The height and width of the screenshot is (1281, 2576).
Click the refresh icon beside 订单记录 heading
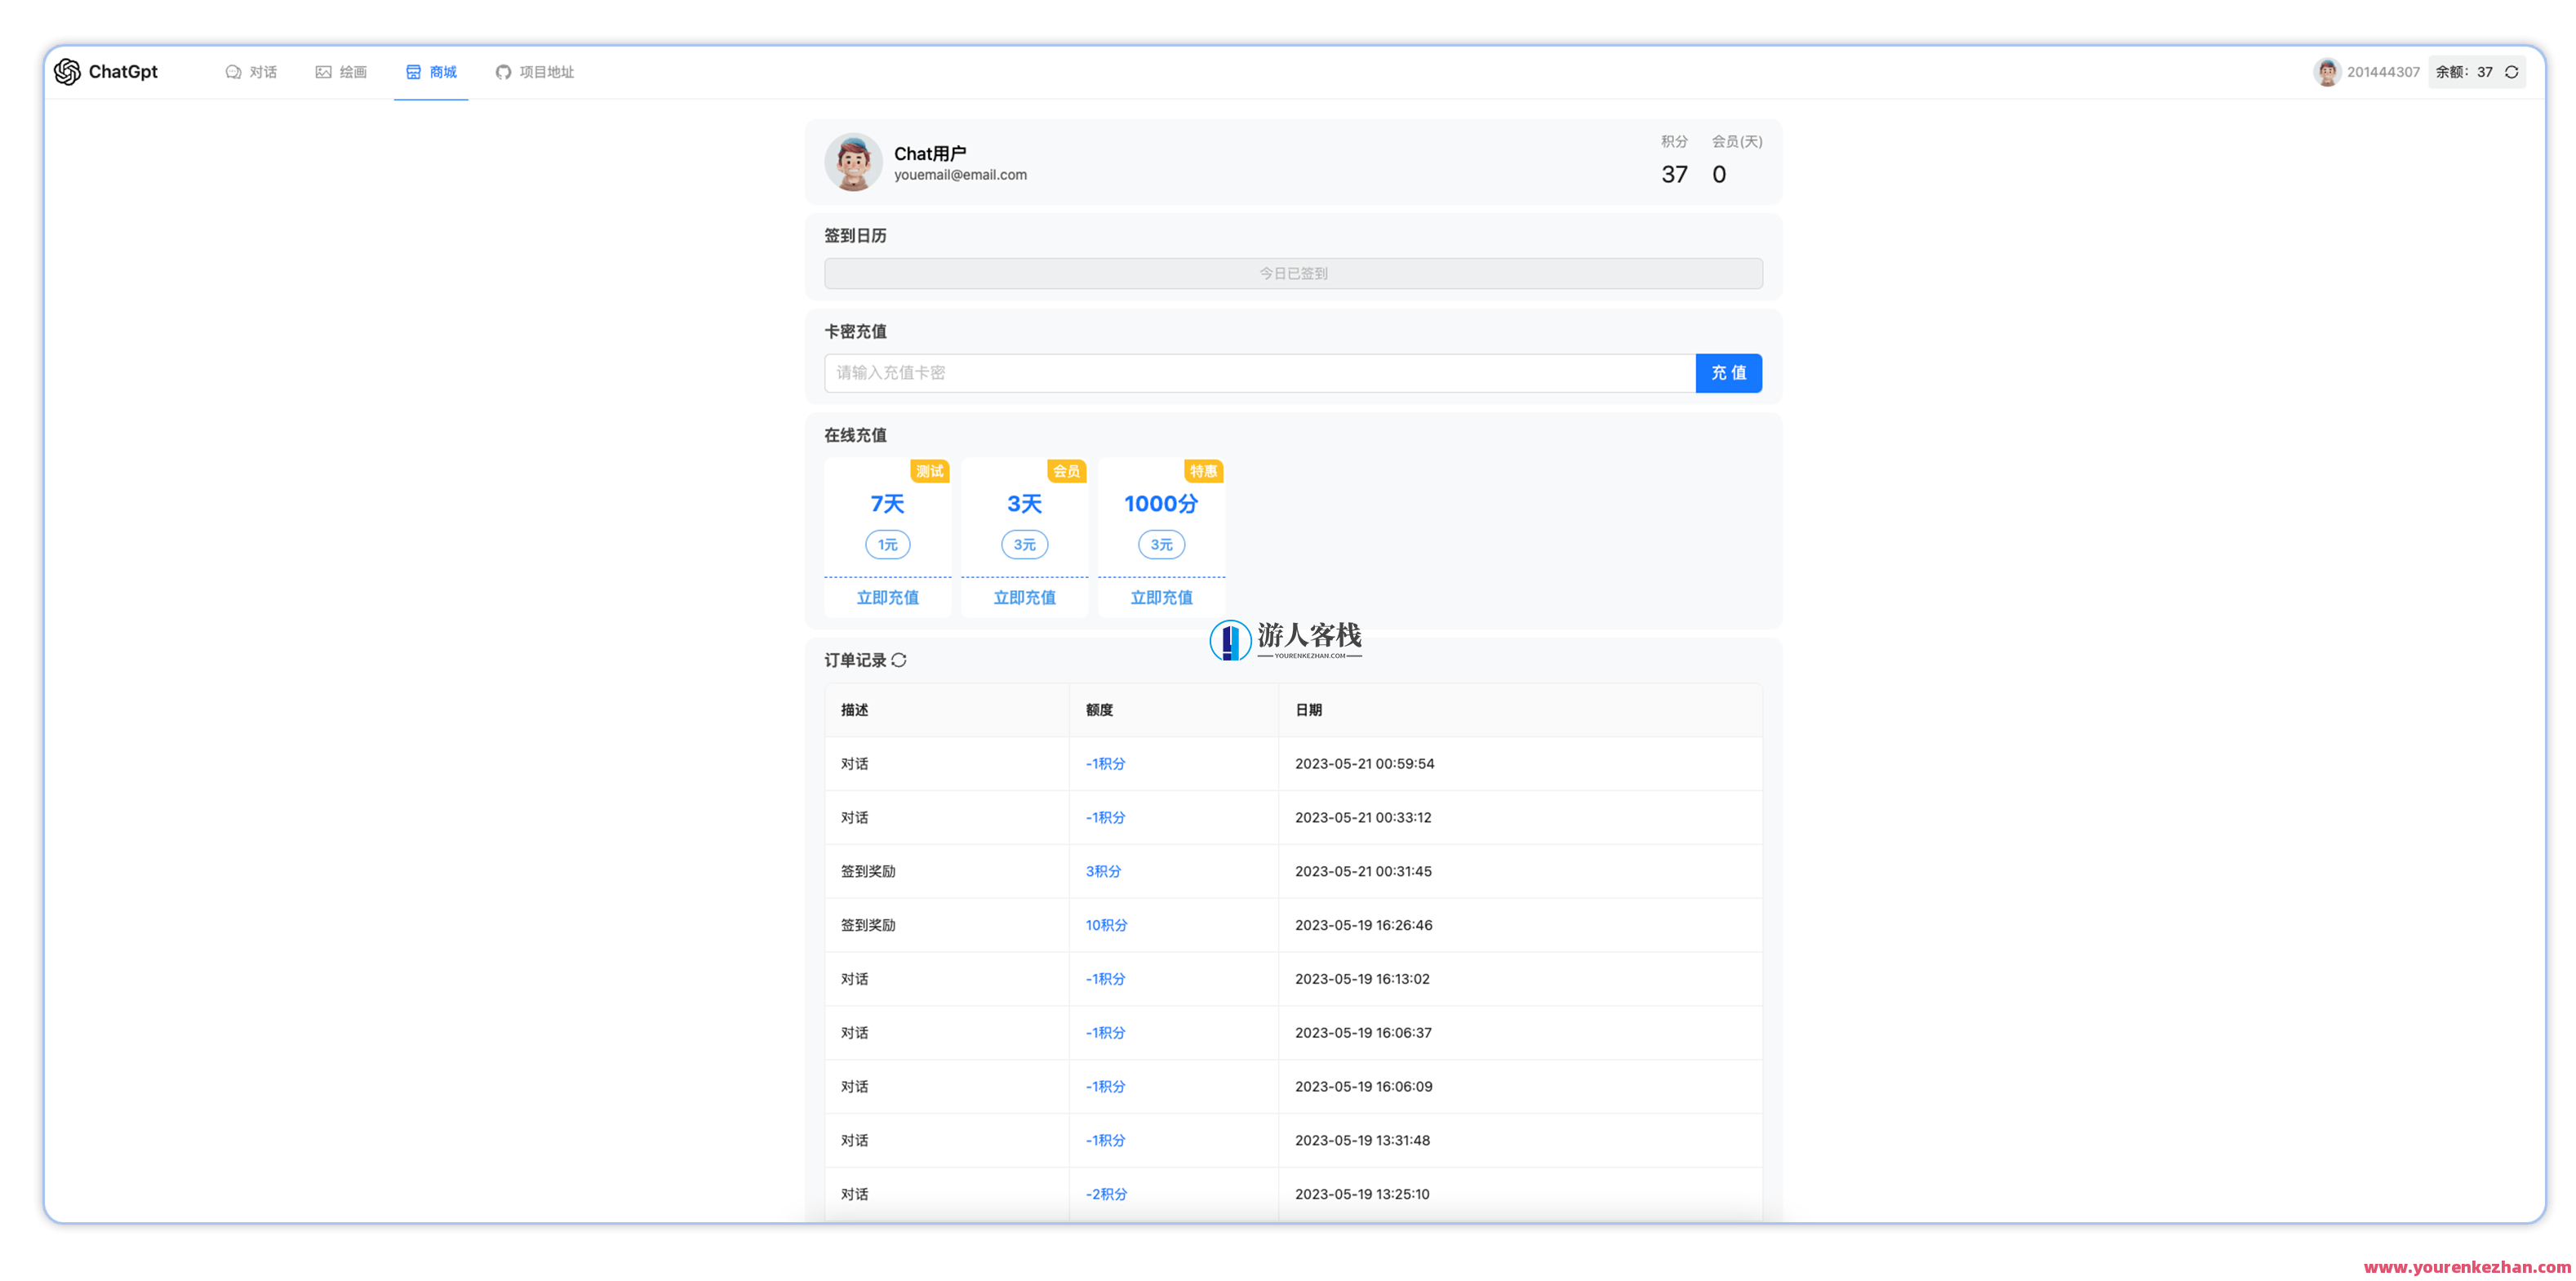pos(898,659)
